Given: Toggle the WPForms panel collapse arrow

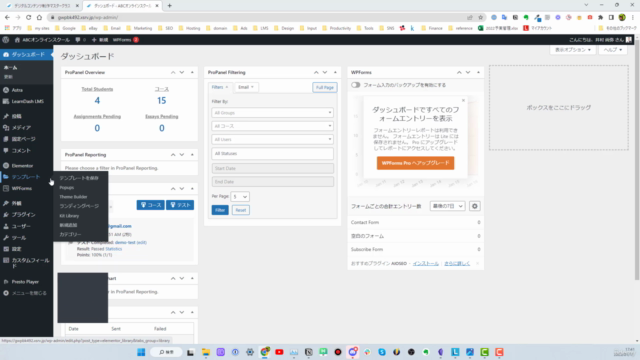Looking at the screenshot, I should (478, 72).
